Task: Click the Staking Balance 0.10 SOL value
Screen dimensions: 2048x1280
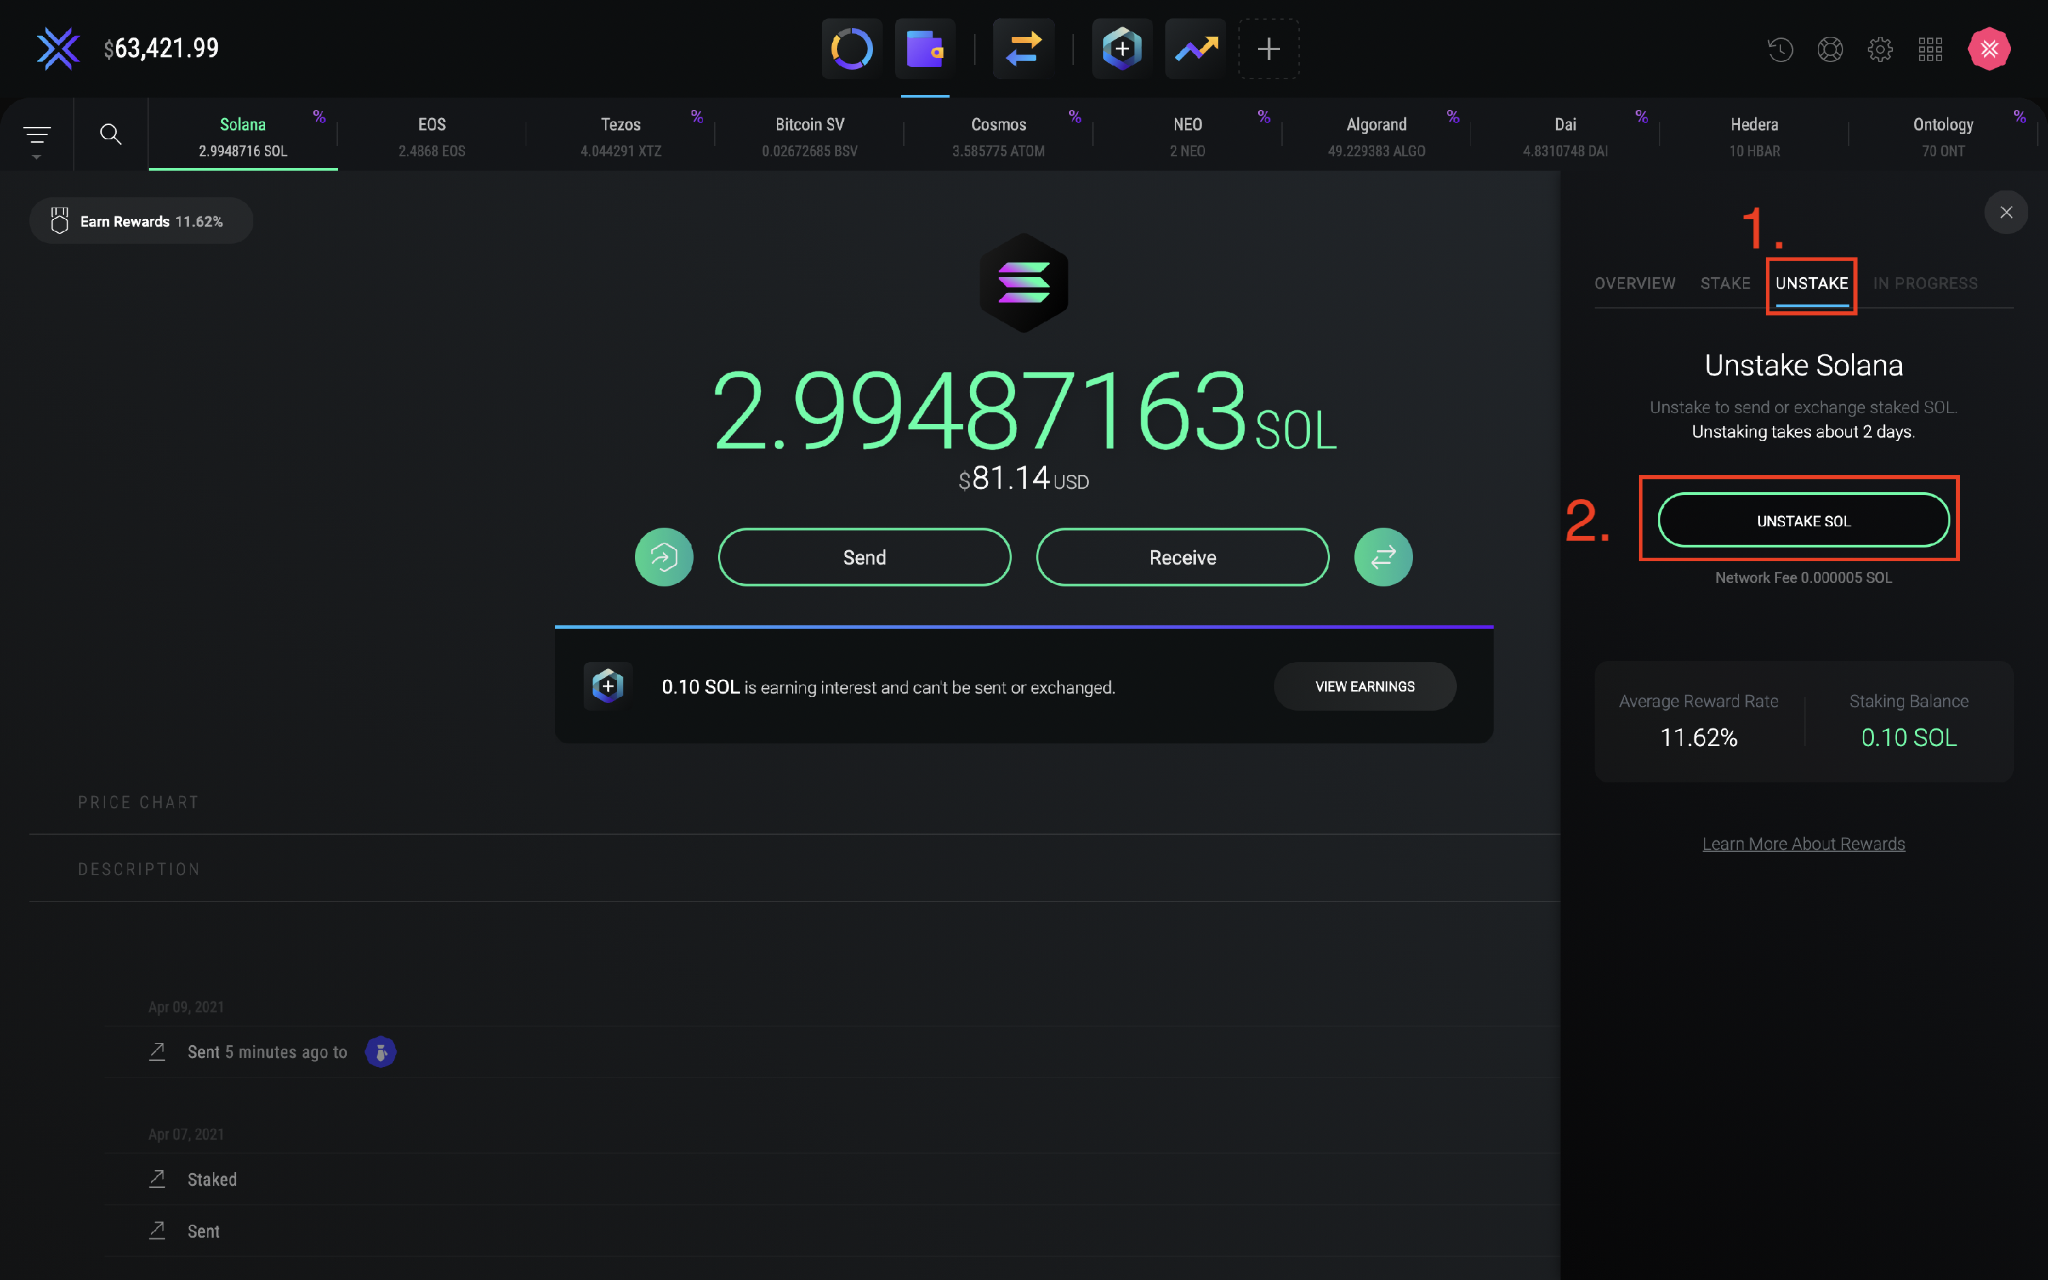Action: 1908,738
